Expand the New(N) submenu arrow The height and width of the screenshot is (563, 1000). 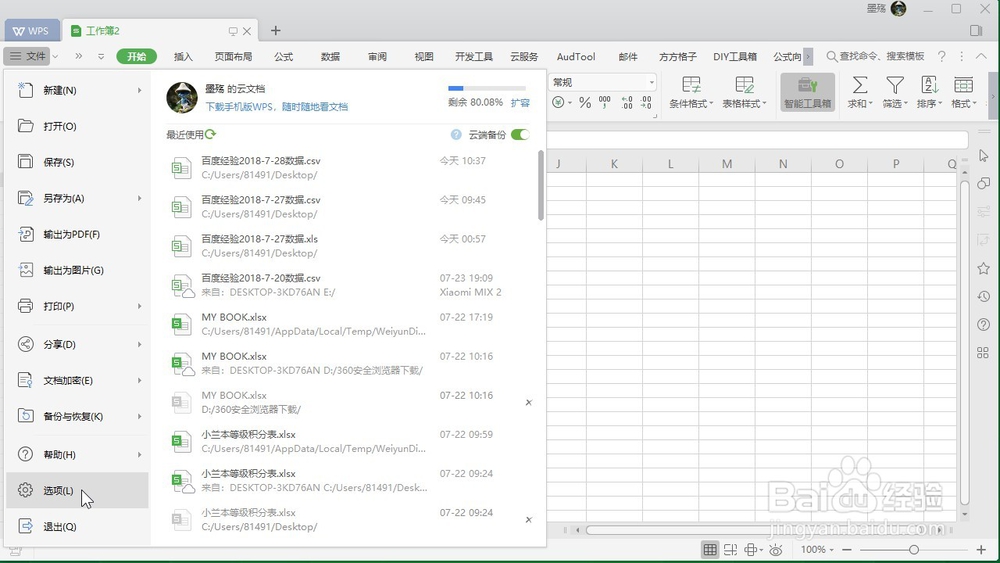point(139,91)
